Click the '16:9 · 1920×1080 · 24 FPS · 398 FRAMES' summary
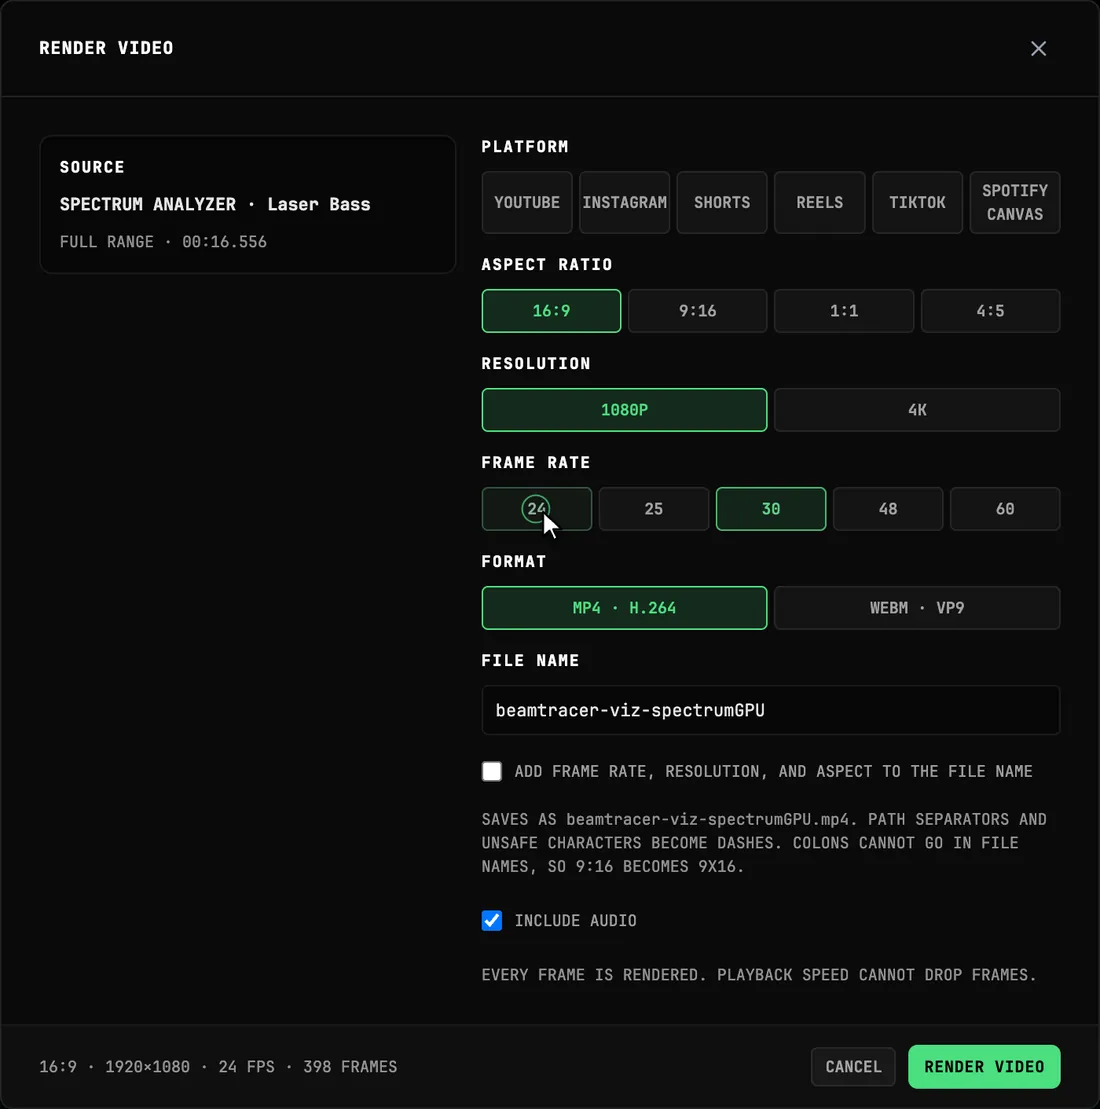Viewport: 1100px width, 1109px height. [x=218, y=1067]
